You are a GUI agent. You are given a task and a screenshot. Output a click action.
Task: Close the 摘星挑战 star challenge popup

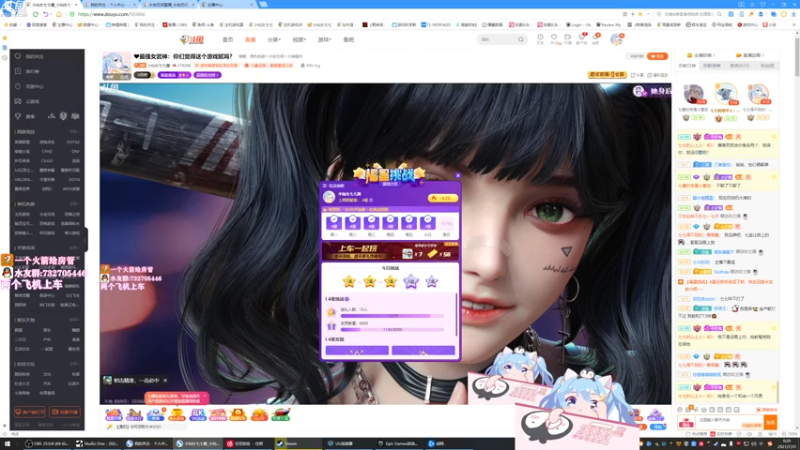point(458,176)
